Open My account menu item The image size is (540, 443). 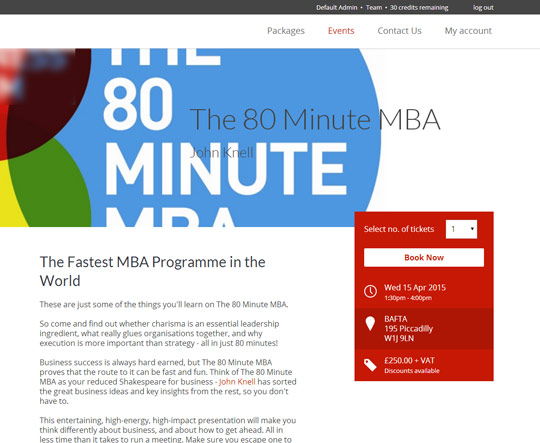pos(468,31)
